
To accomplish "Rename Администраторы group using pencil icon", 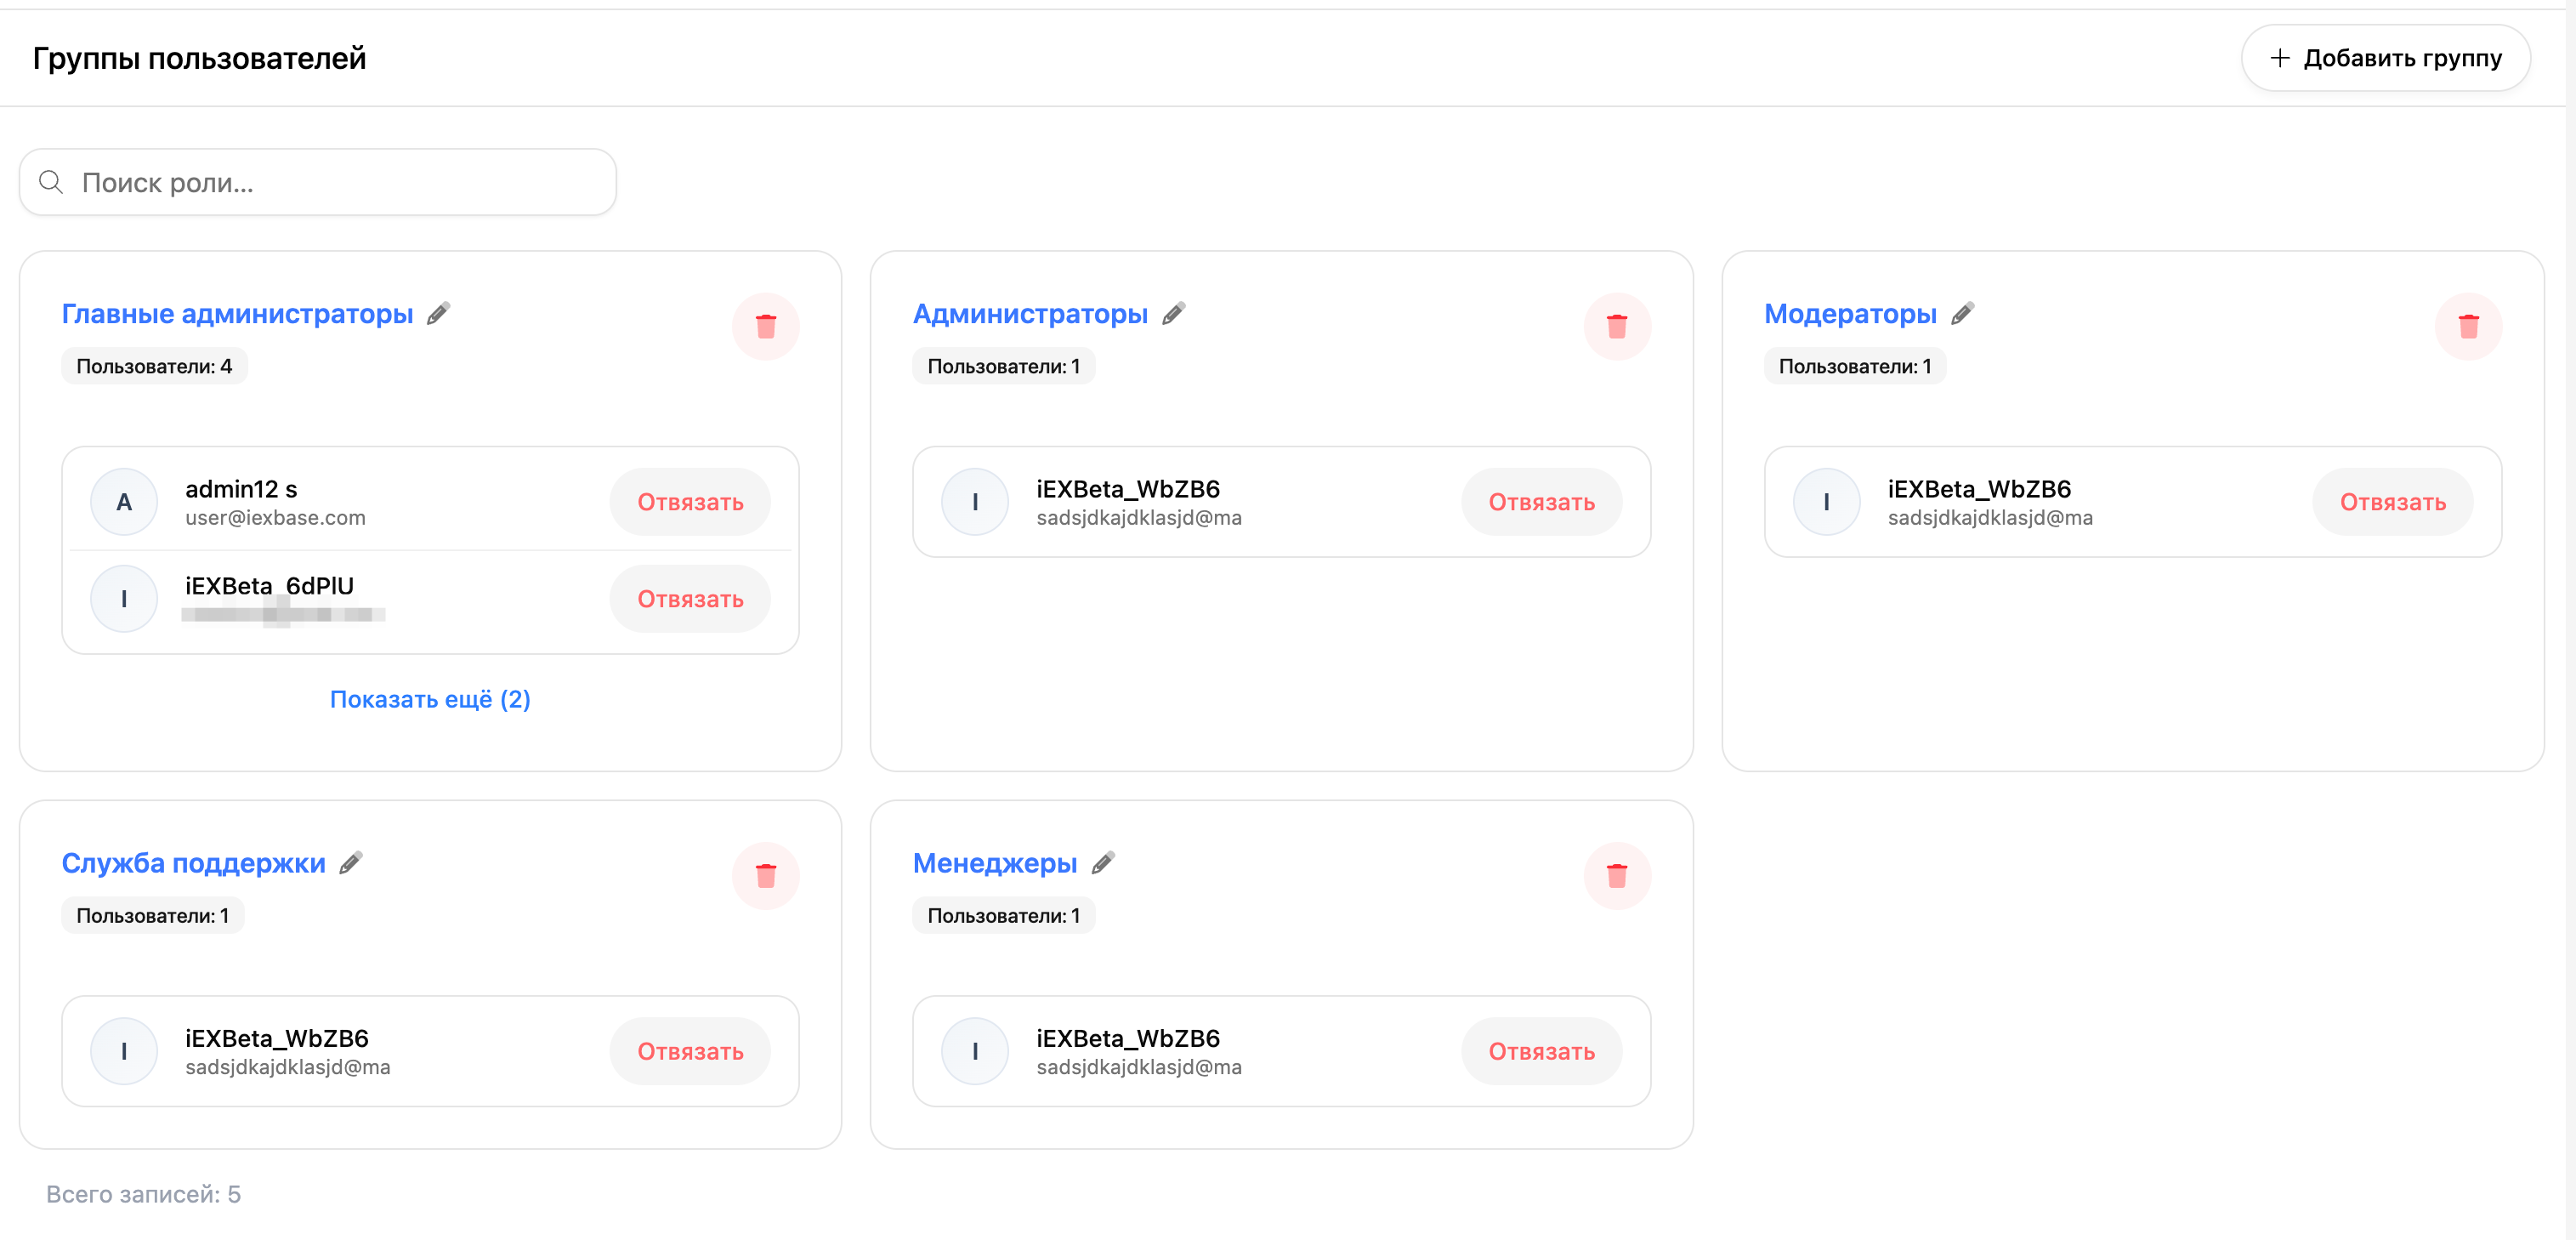I will [1173, 314].
